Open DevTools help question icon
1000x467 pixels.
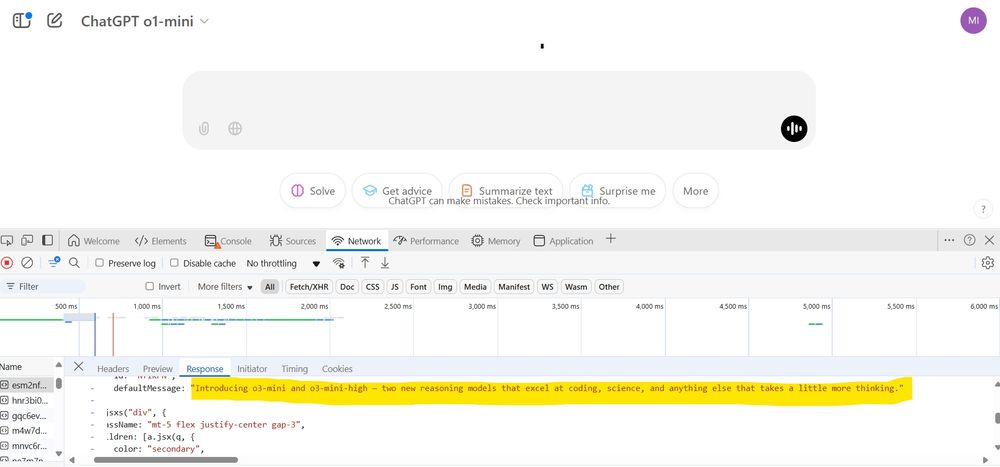point(969,240)
